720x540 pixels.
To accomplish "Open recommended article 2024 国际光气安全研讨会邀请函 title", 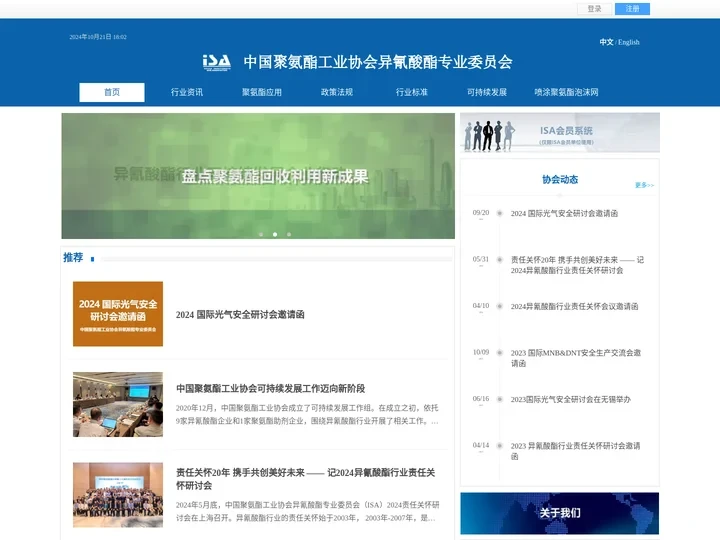I will click(240, 315).
